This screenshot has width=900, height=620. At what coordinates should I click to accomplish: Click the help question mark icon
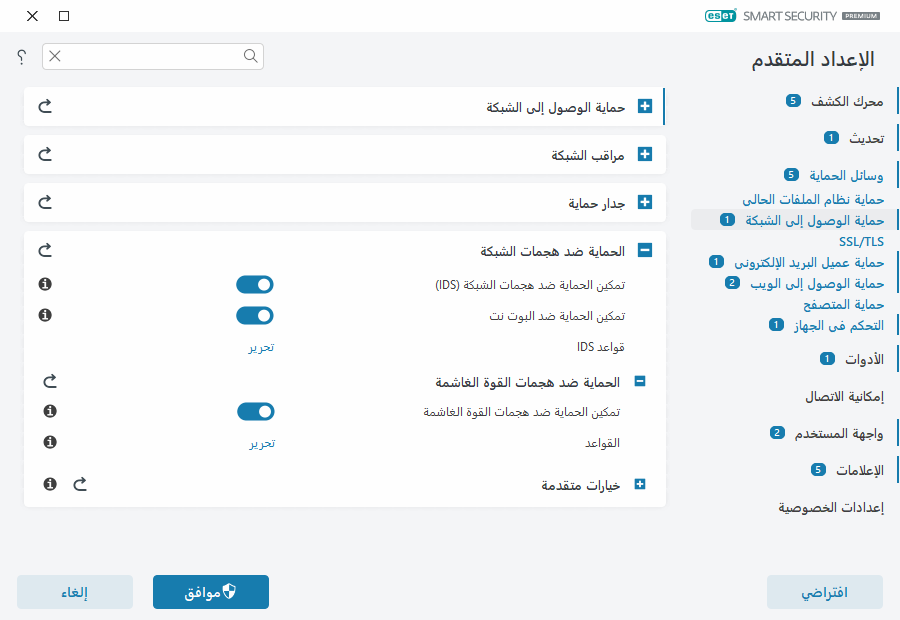tap(20, 57)
